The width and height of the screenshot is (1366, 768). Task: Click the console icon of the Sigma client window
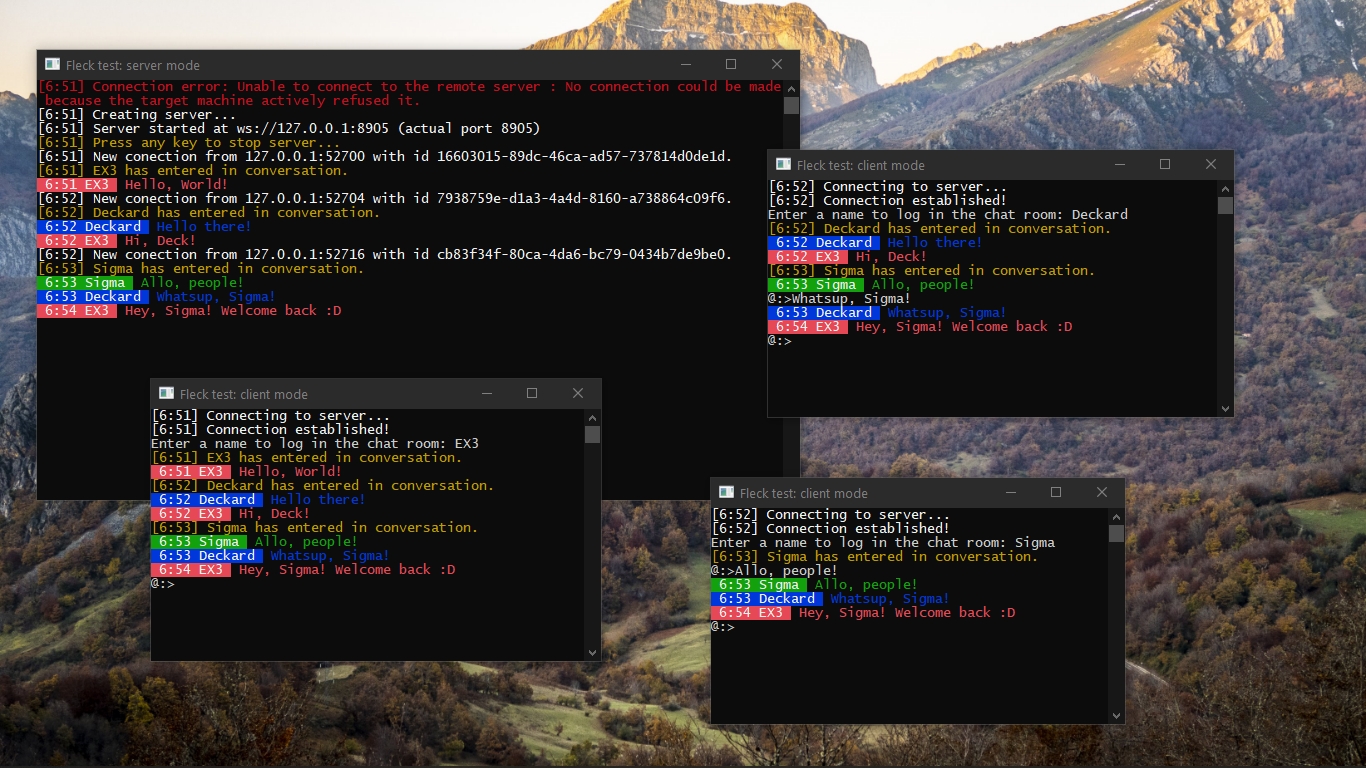coord(726,493)
